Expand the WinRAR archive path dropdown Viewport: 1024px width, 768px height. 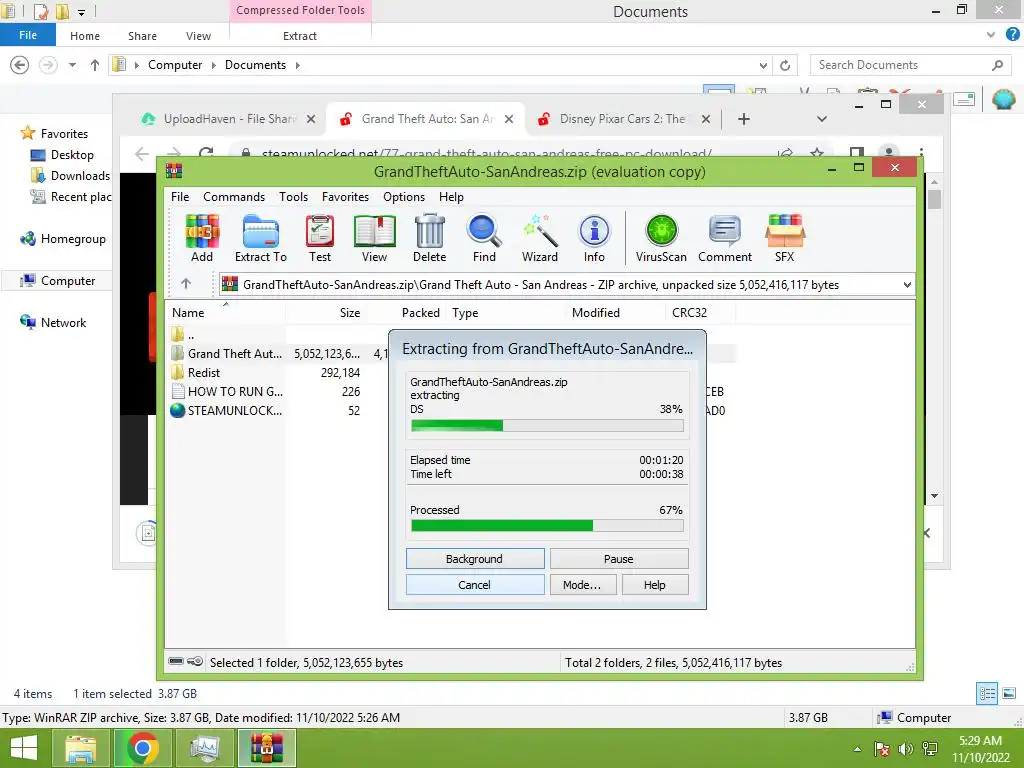tap(906, 285)
